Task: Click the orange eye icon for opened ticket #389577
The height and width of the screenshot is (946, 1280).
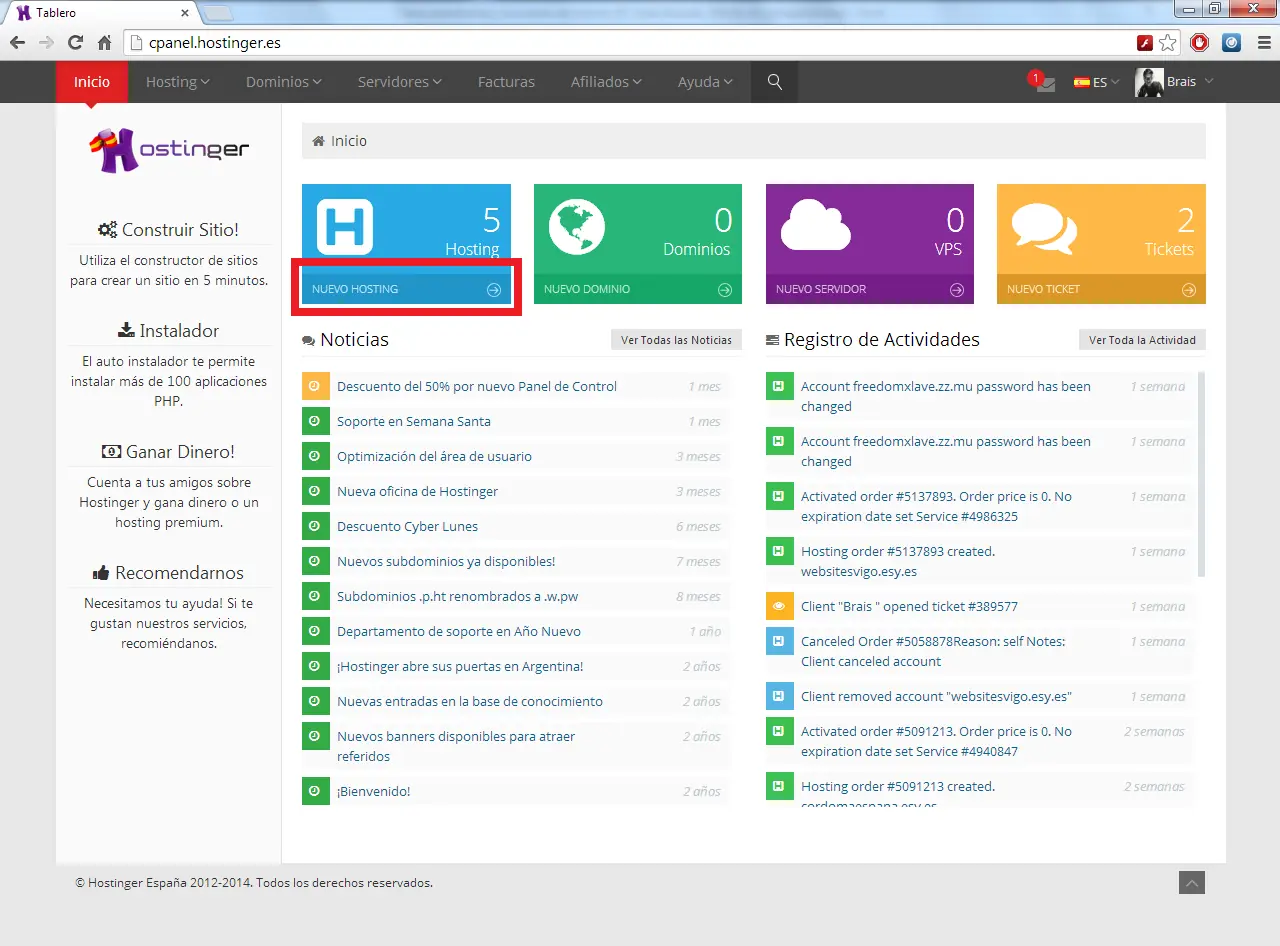Action: tap(779, 606)
